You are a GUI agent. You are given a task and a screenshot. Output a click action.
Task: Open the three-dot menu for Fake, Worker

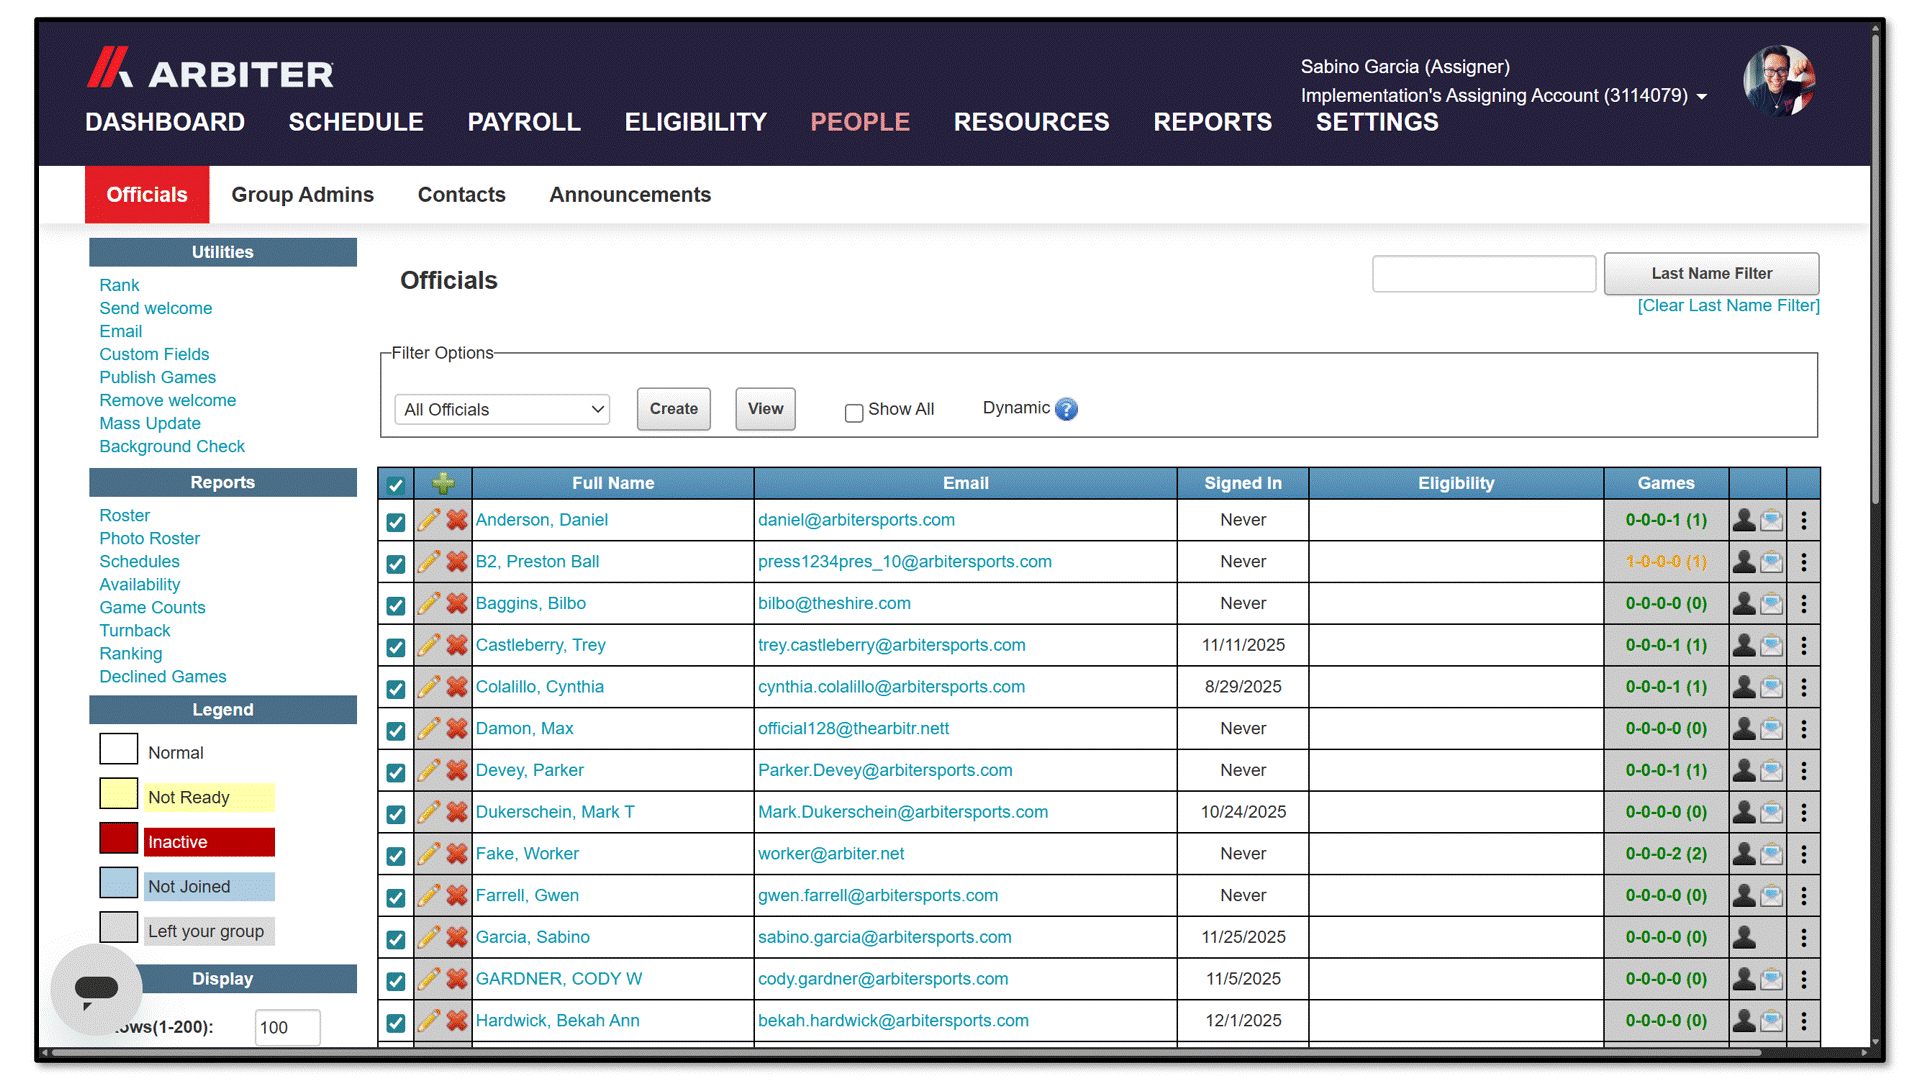pyautogui.click(x=1804, y=854)
